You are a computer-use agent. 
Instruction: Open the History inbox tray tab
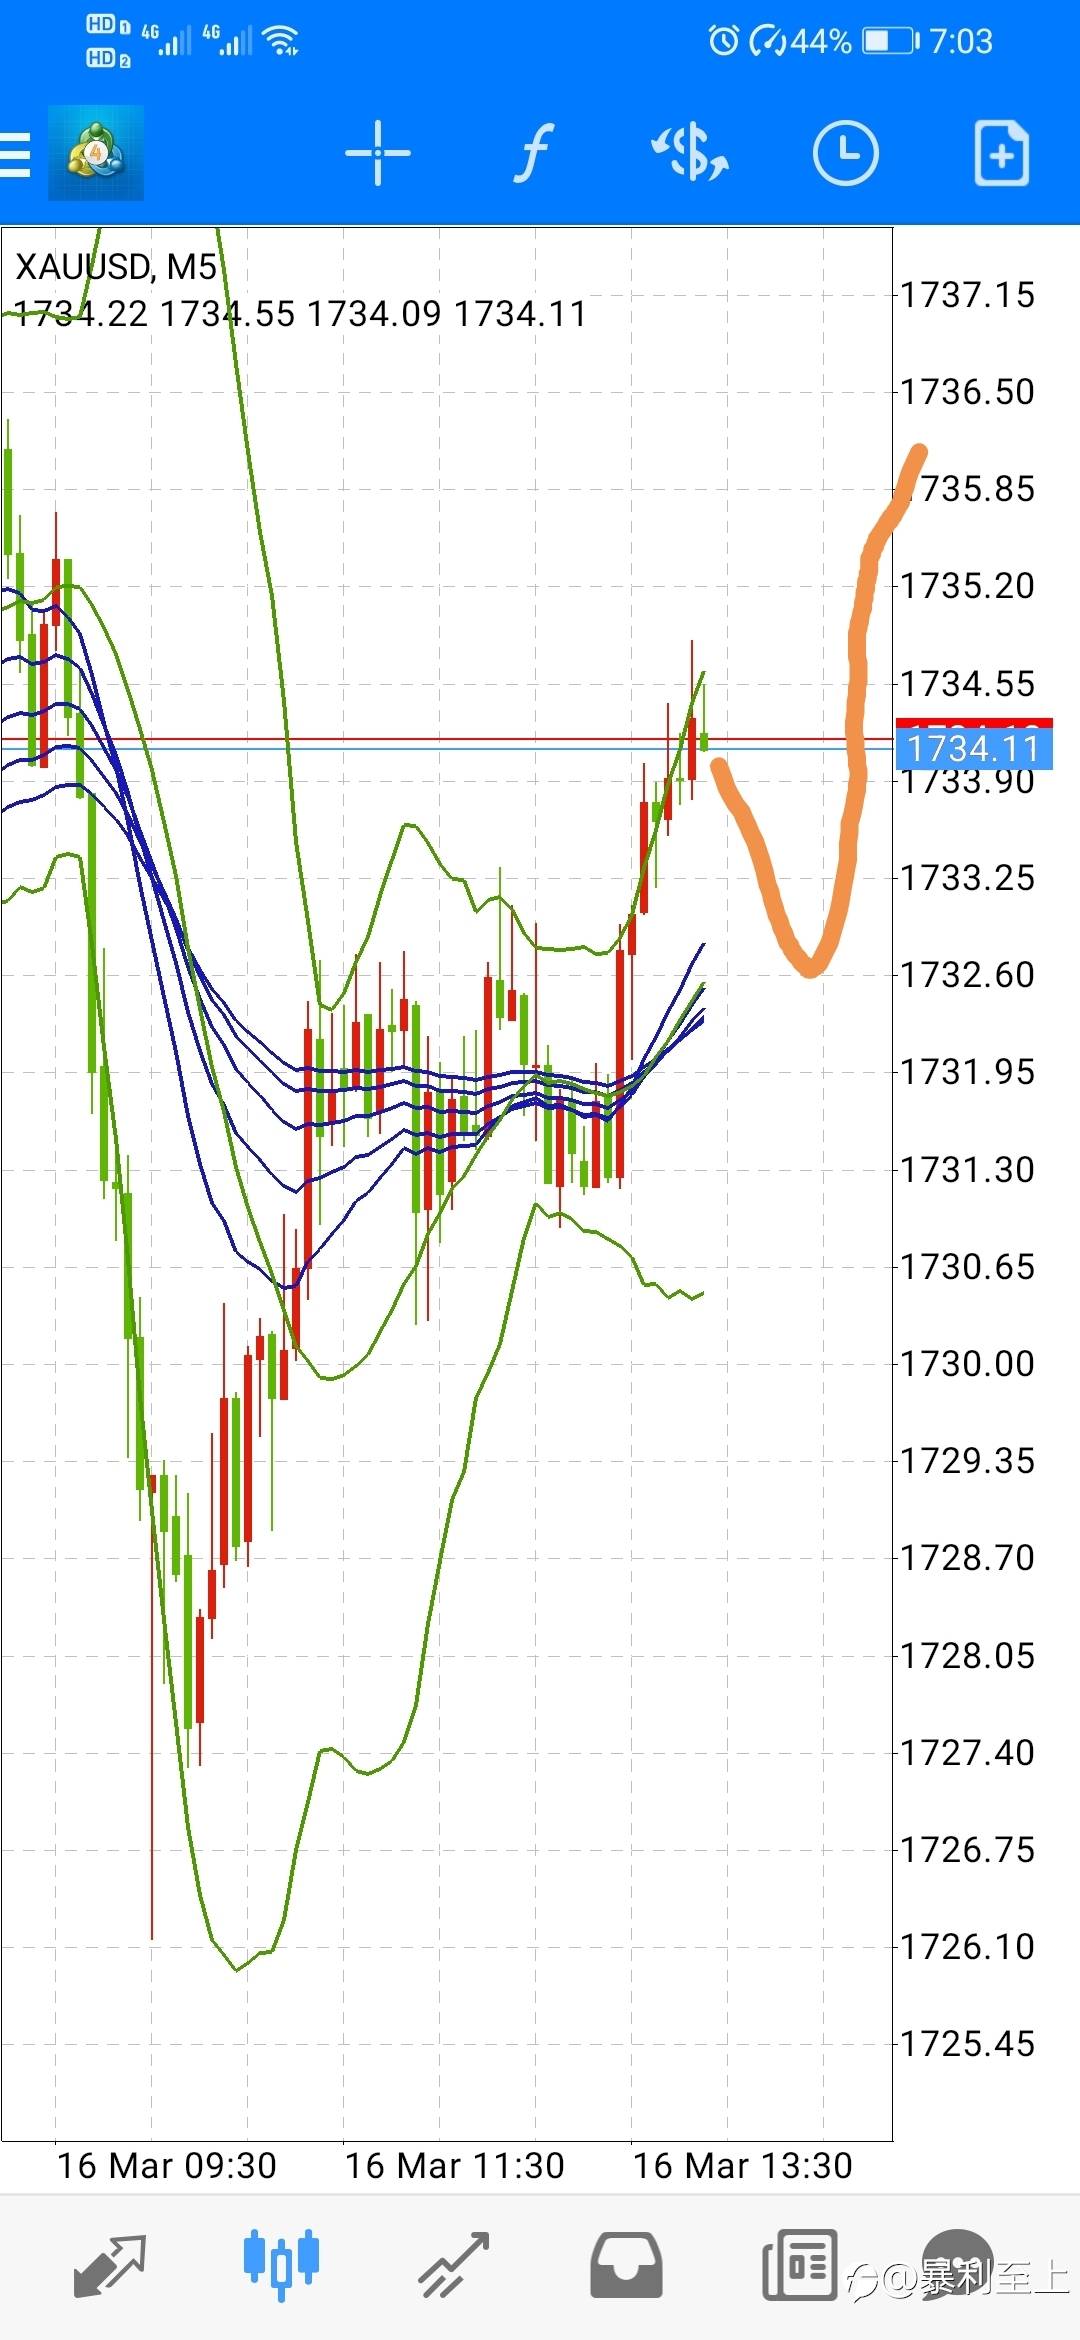[626, 2264]
